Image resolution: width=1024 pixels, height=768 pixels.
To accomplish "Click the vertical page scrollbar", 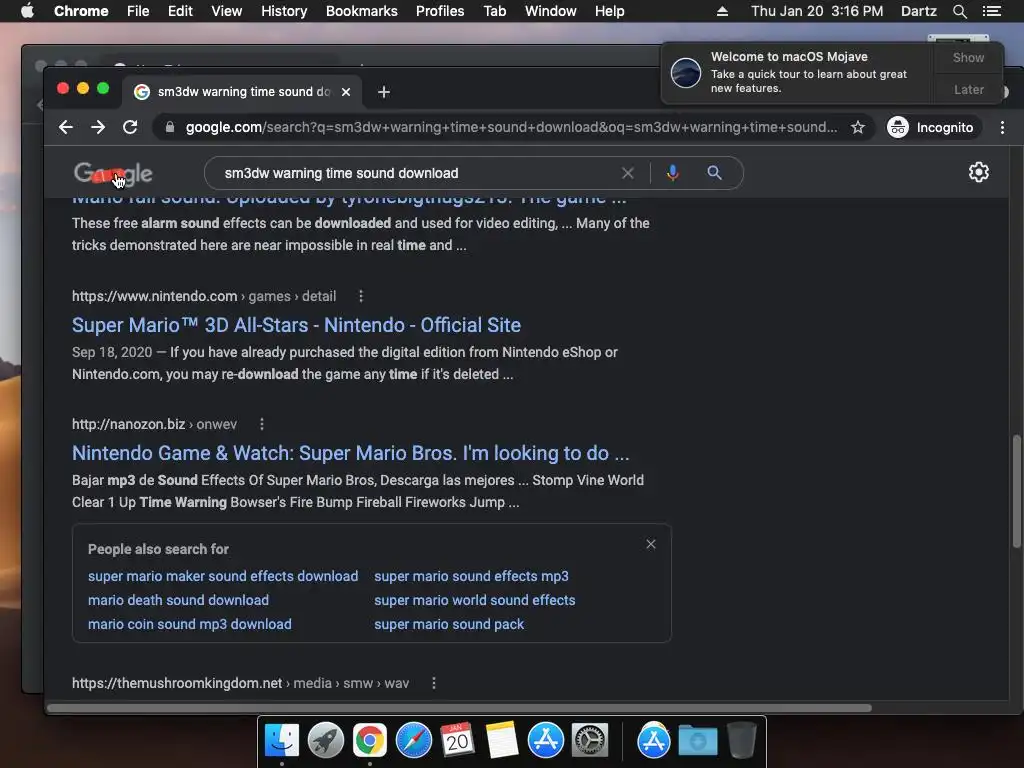I will tap(1016, 492).
